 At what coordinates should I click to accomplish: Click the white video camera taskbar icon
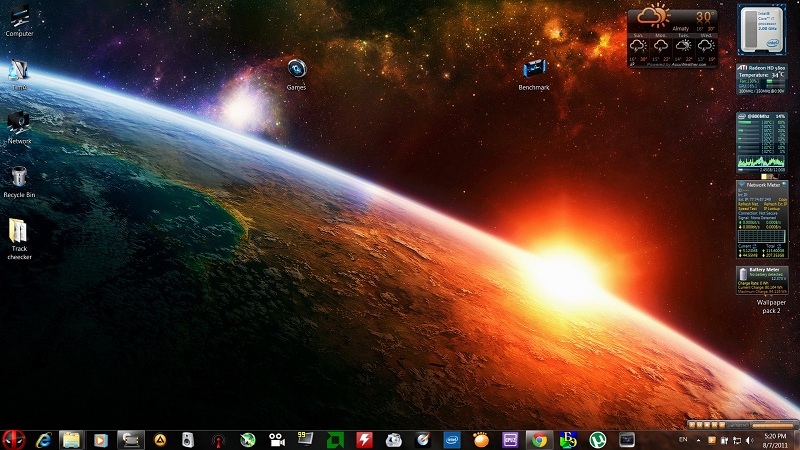277,440
